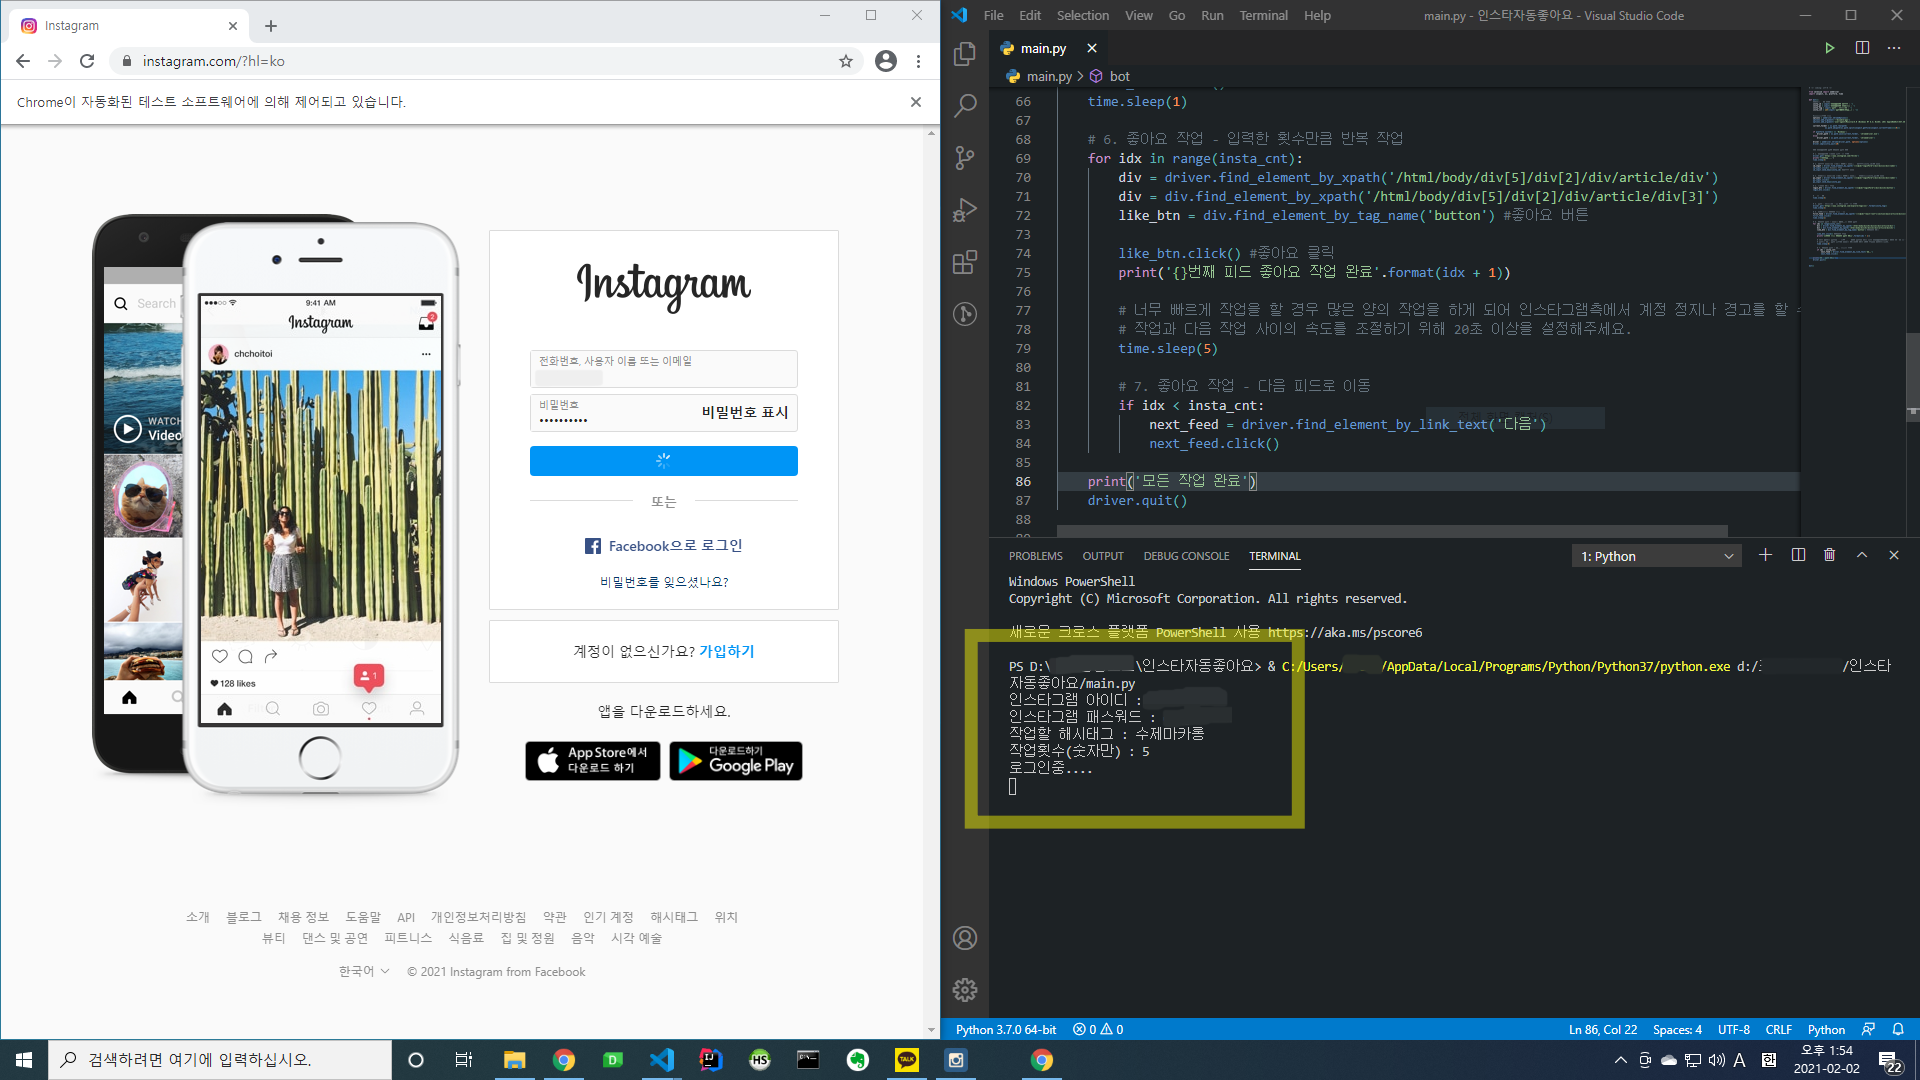Open the Extensions sidebar
Screen dimensions: 1920x1080
pos(965,263)
